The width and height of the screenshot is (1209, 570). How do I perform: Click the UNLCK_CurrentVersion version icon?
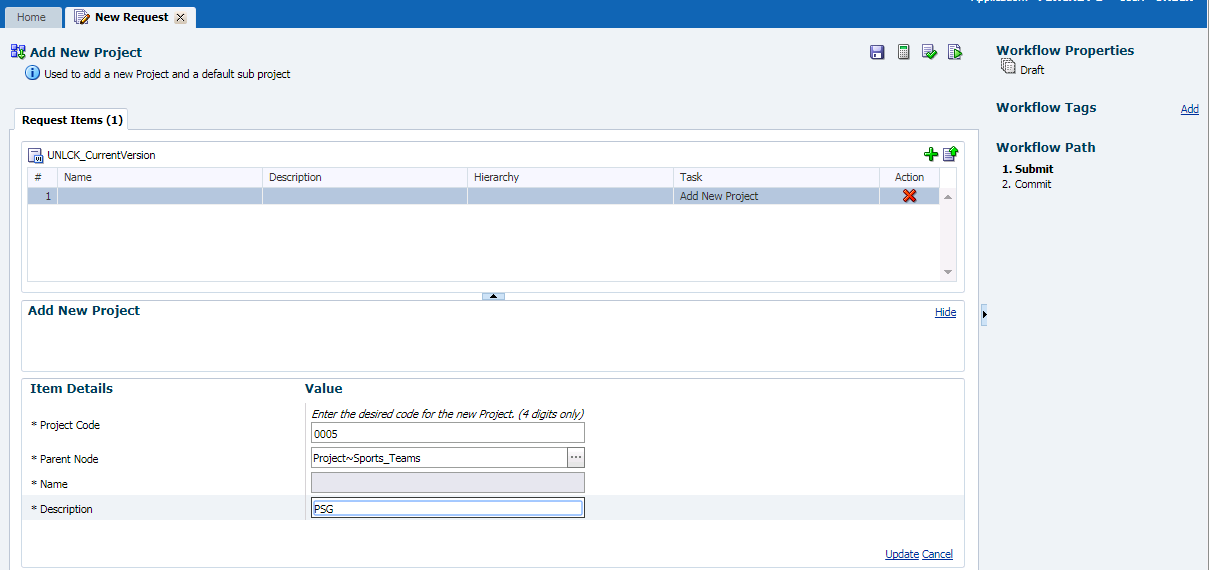pyautogui.click(x=36, y=155)
